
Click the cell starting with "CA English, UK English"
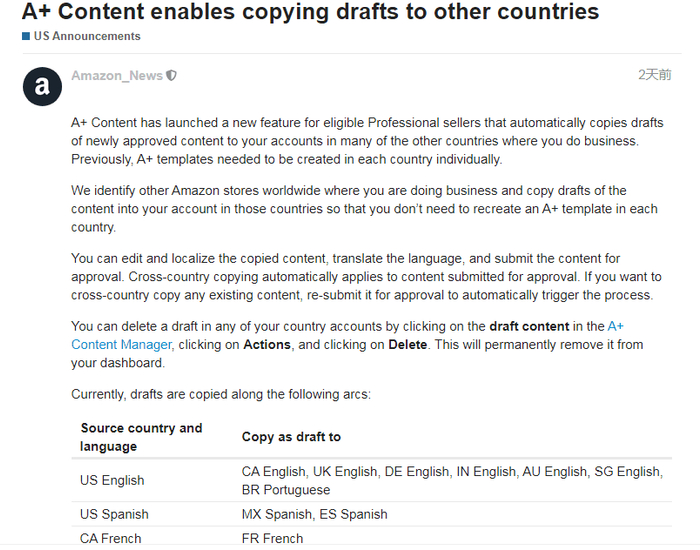click(x=451, y=480)
